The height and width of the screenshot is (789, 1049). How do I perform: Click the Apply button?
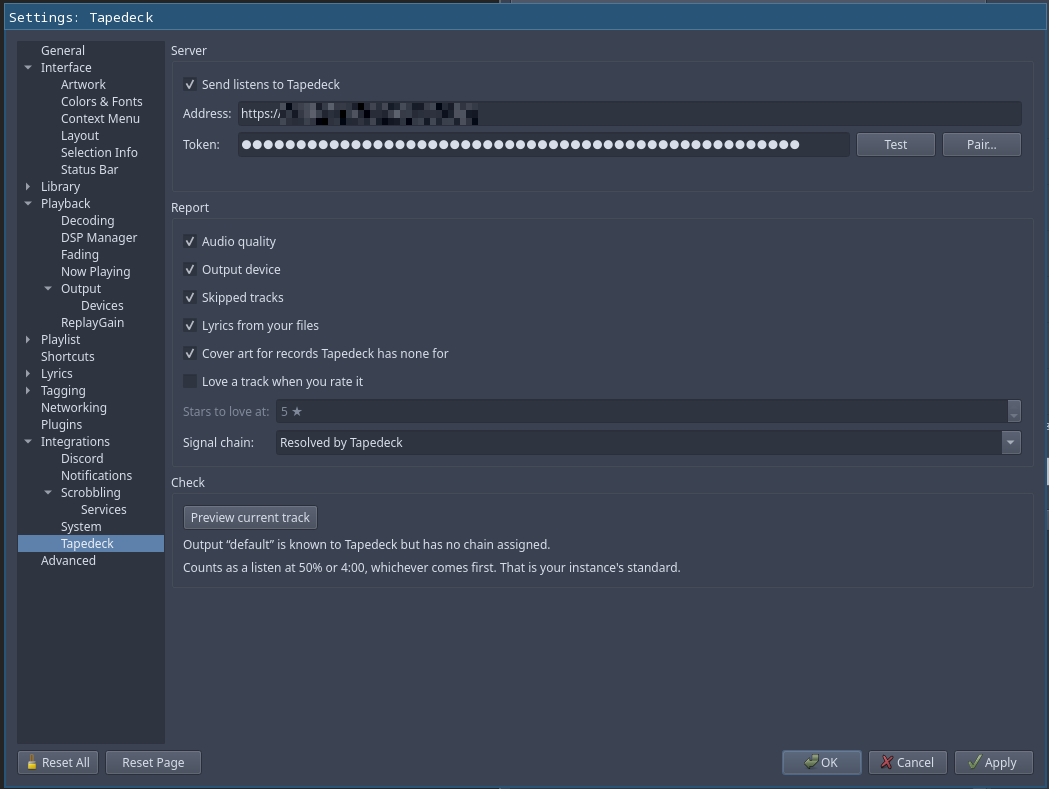pos(993,762)
